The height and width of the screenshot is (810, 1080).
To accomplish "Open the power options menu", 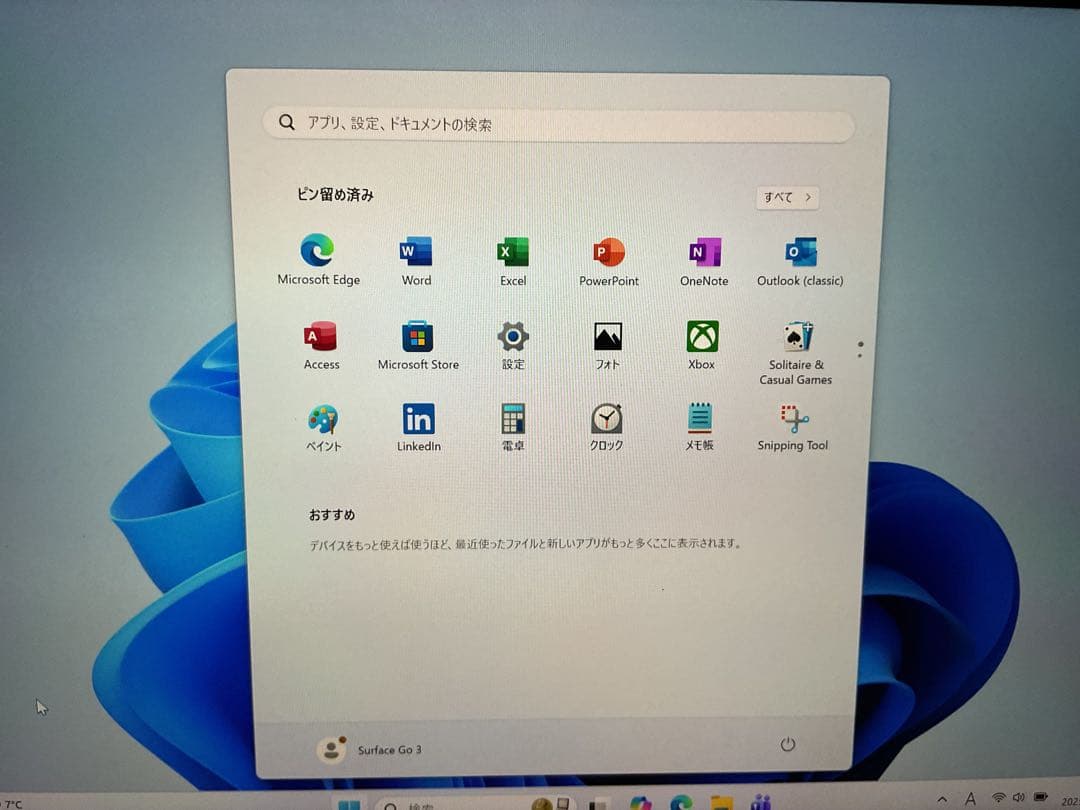I will pyautogui.click(x=787, y=745).
